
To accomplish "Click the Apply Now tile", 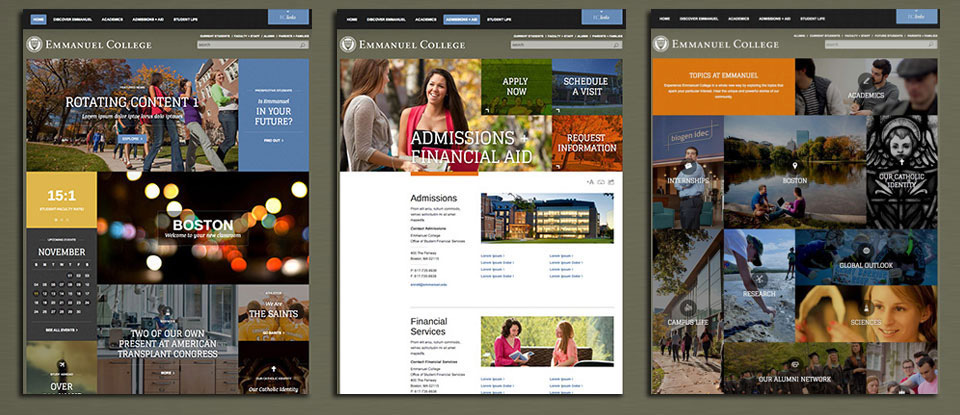I will pyautogui.click(x=516, y=86).
